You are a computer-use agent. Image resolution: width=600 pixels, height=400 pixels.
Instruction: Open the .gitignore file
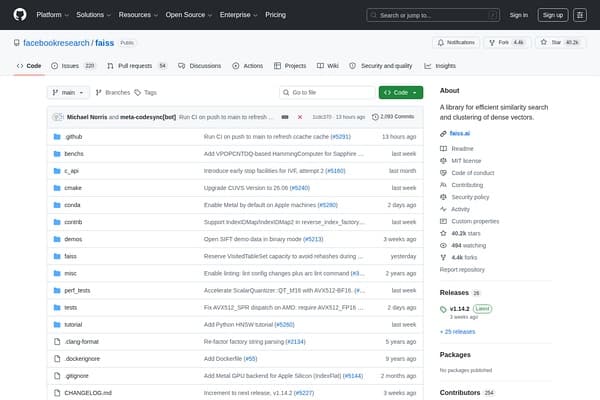[77, 376]
